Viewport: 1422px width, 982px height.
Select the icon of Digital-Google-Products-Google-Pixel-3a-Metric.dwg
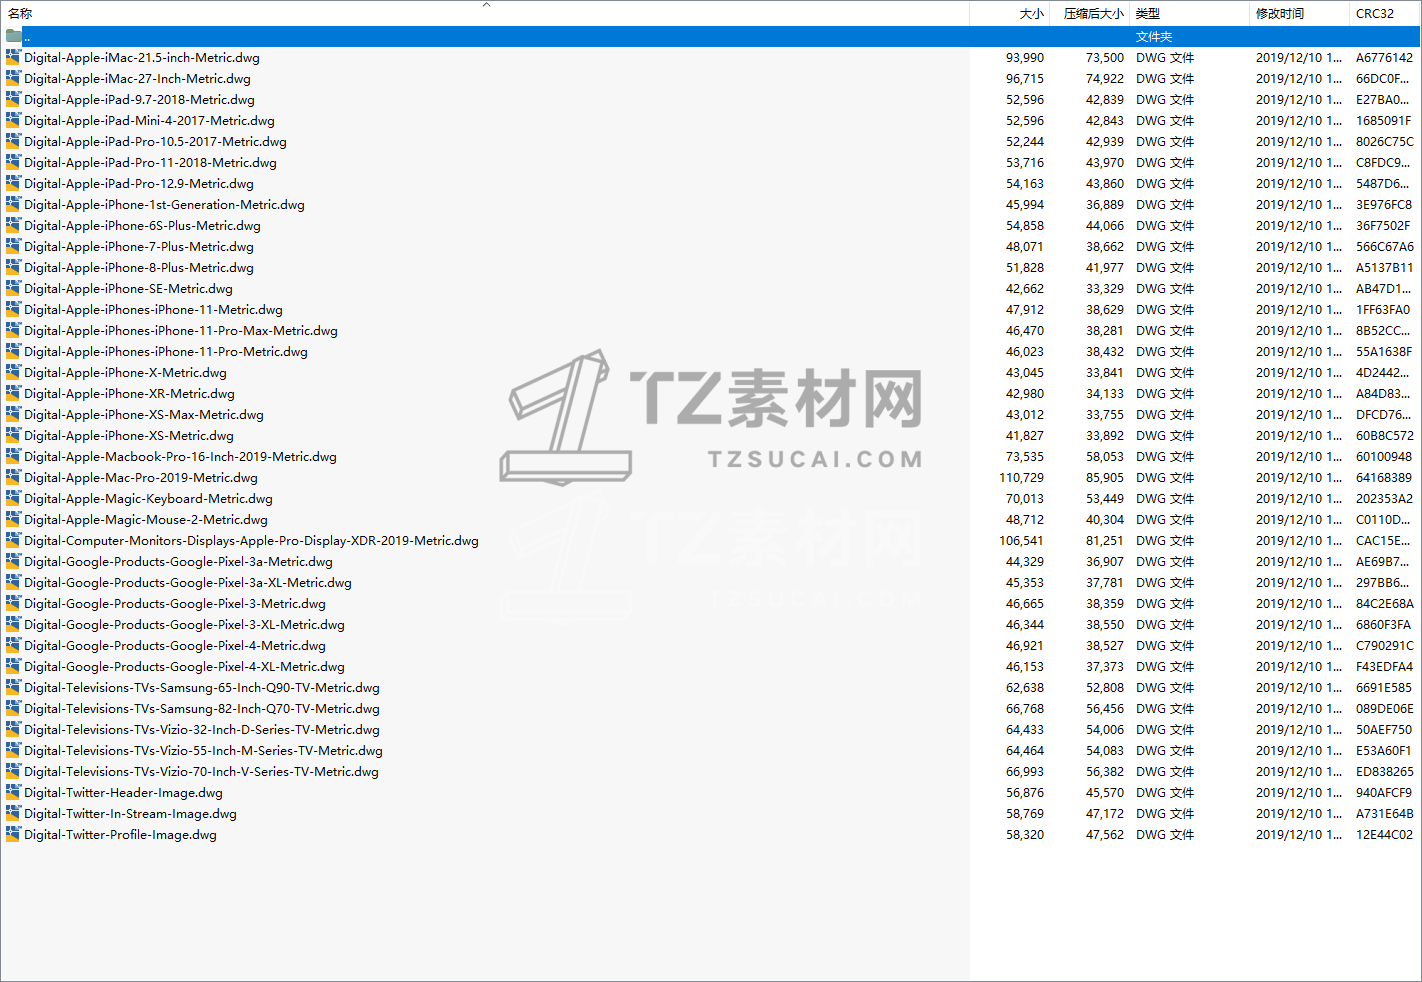(13, 562)
